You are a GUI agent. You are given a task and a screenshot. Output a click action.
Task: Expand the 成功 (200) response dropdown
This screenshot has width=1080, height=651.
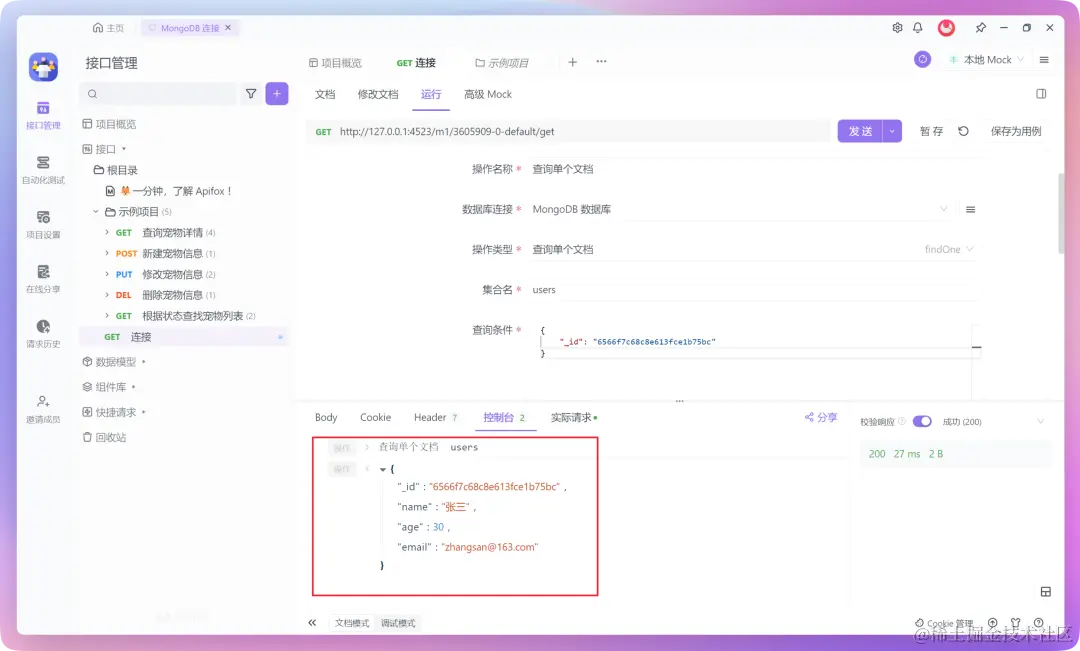point(1040,422)
